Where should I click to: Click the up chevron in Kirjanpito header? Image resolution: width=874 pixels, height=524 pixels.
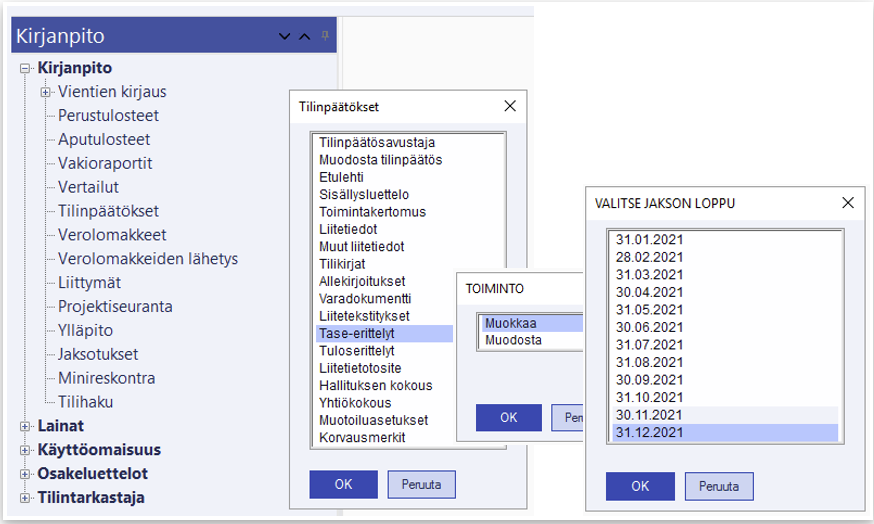[305, 38]
